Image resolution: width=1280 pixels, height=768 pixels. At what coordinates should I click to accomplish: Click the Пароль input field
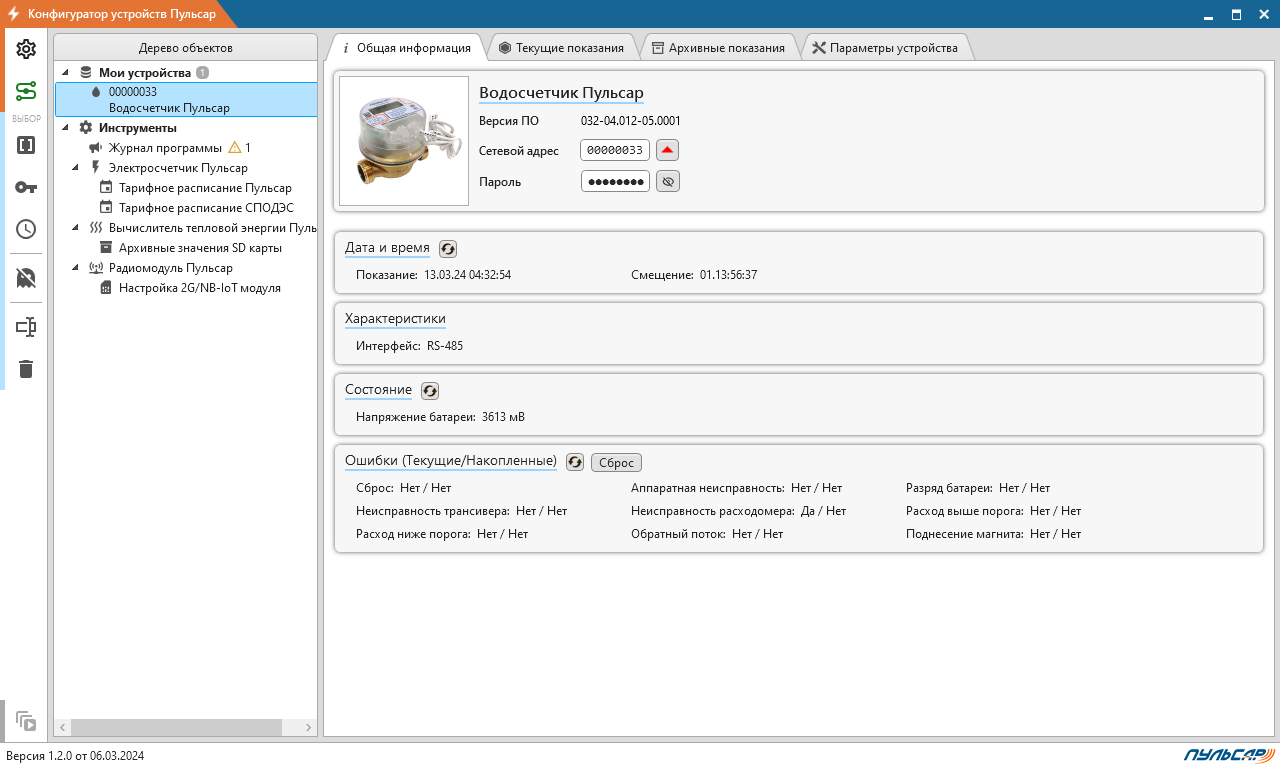[x=615, y=181]
